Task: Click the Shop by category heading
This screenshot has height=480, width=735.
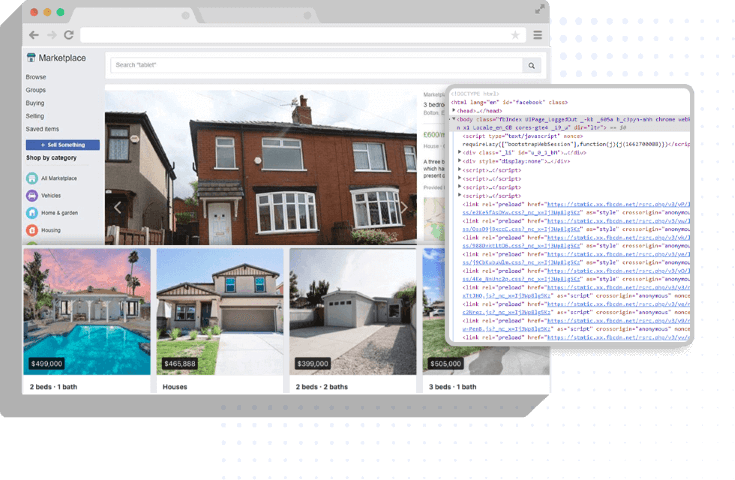Action: [x=52, y=158]
